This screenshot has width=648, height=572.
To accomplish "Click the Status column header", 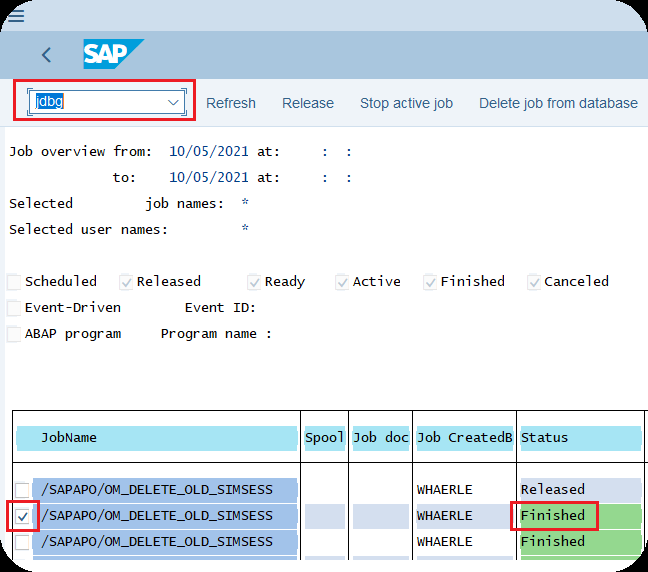I will (x=581, y=438).
